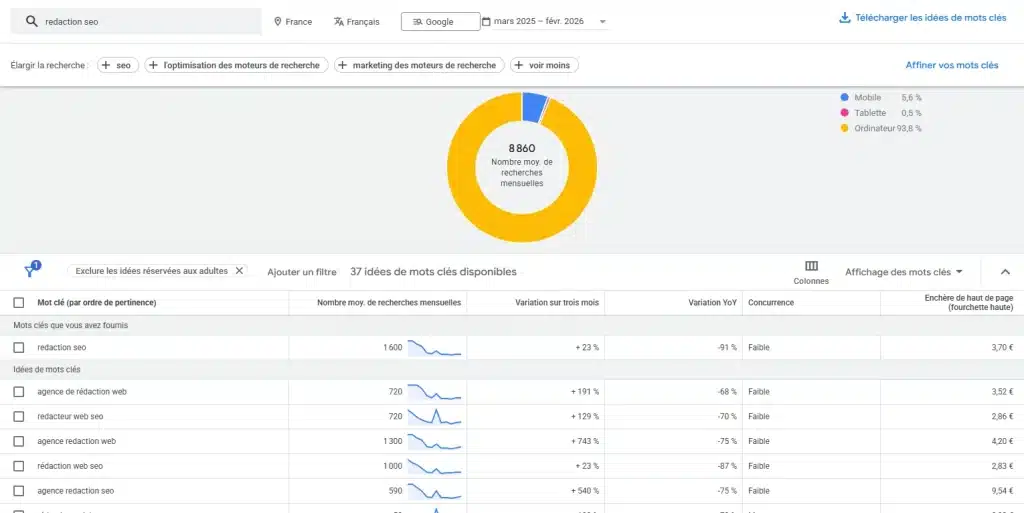Open the France location selector
The width and height of the screenshot is (1024, 513).
(293, 22)
